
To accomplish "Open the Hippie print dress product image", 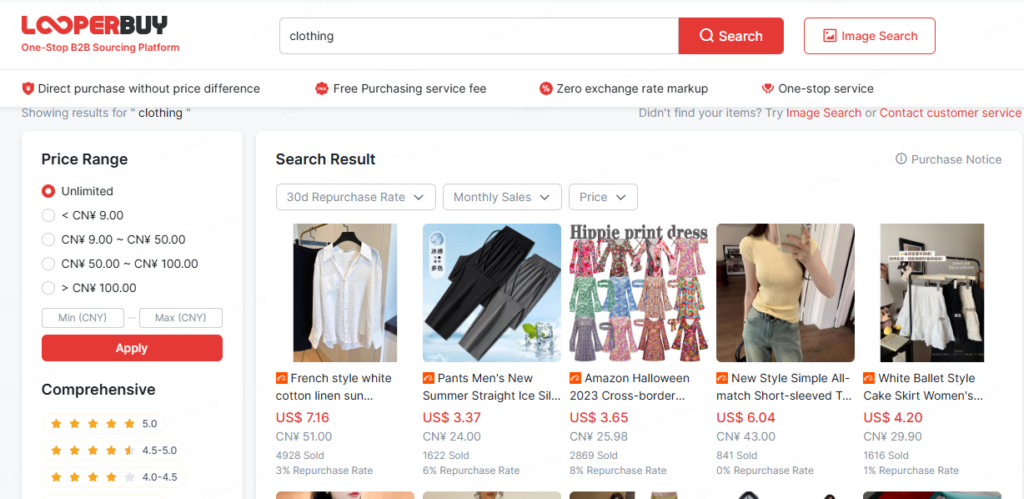I will point(639,293).
